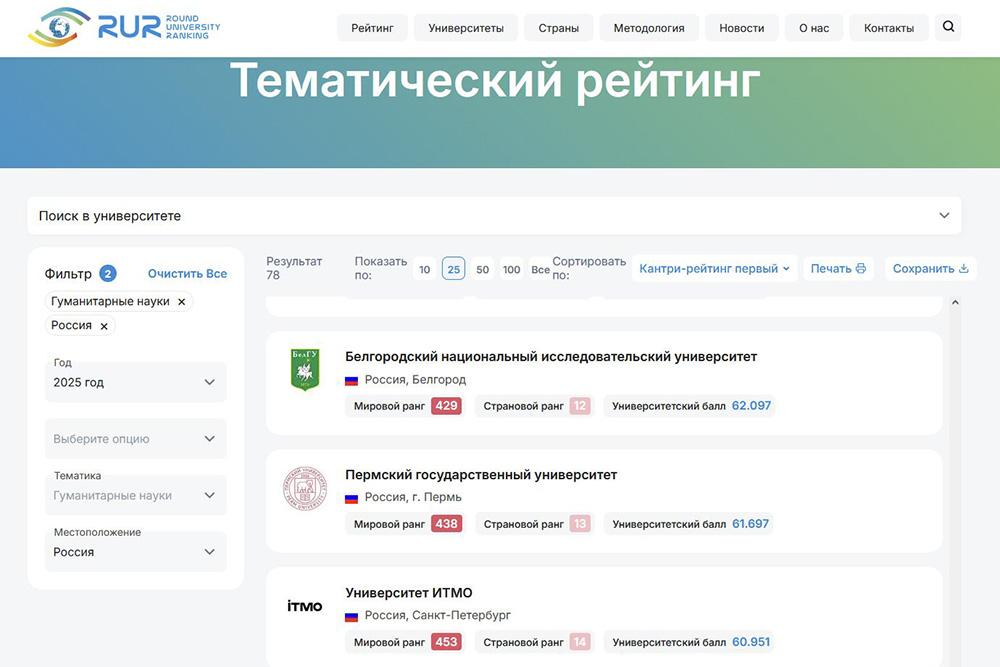Click the RUR logo to go home

coord(125,28)
